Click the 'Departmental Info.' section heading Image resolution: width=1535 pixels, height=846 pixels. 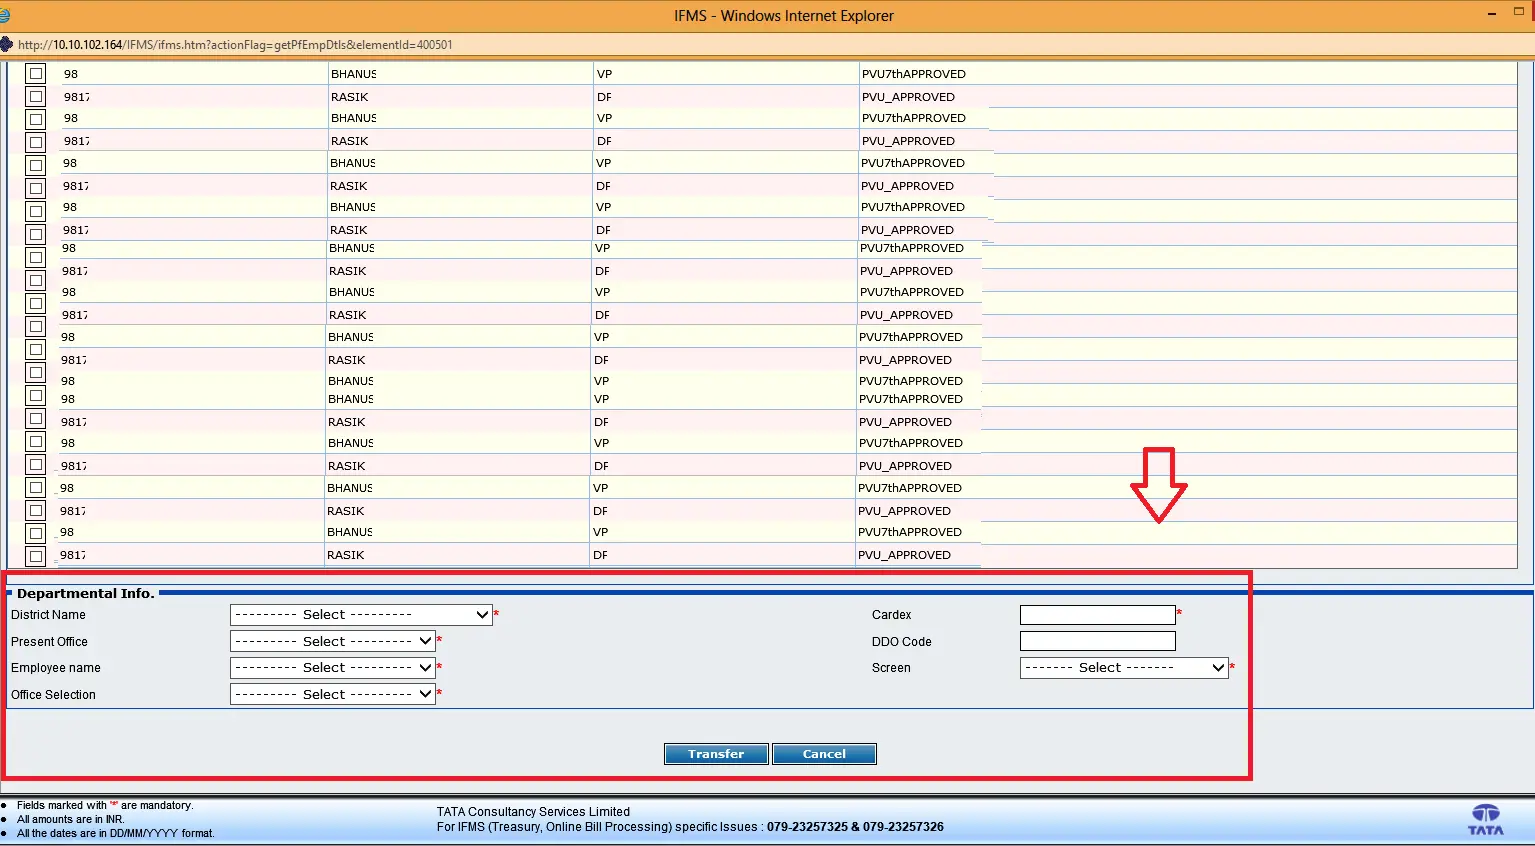[x=85, y=593]
